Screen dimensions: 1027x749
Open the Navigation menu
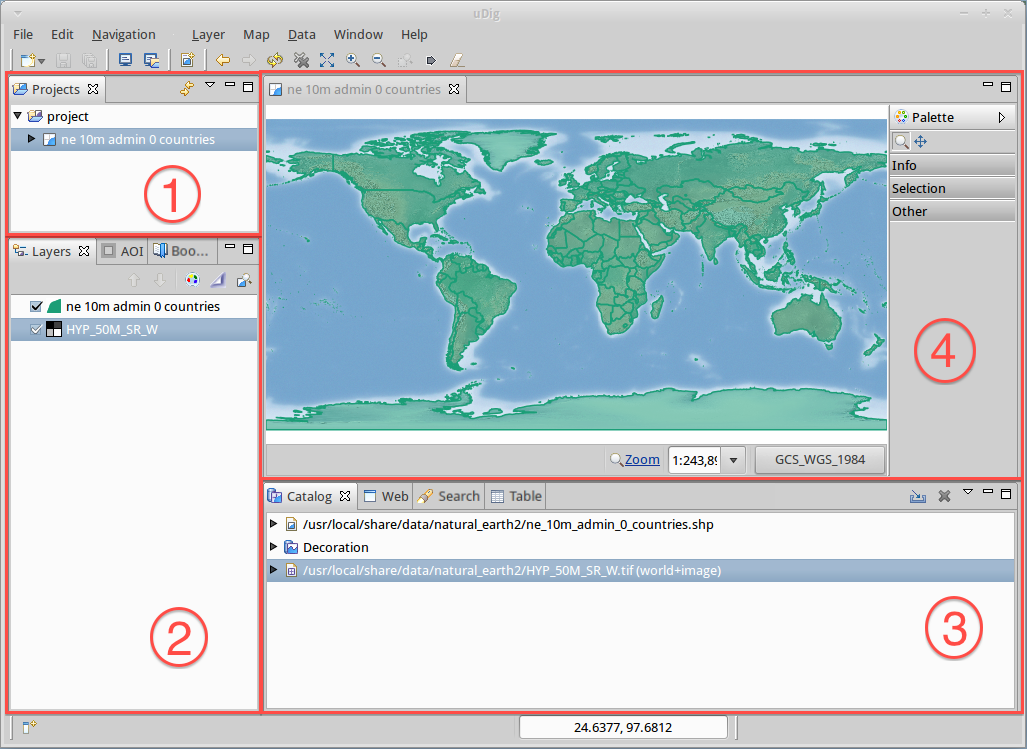pos(124,35)
